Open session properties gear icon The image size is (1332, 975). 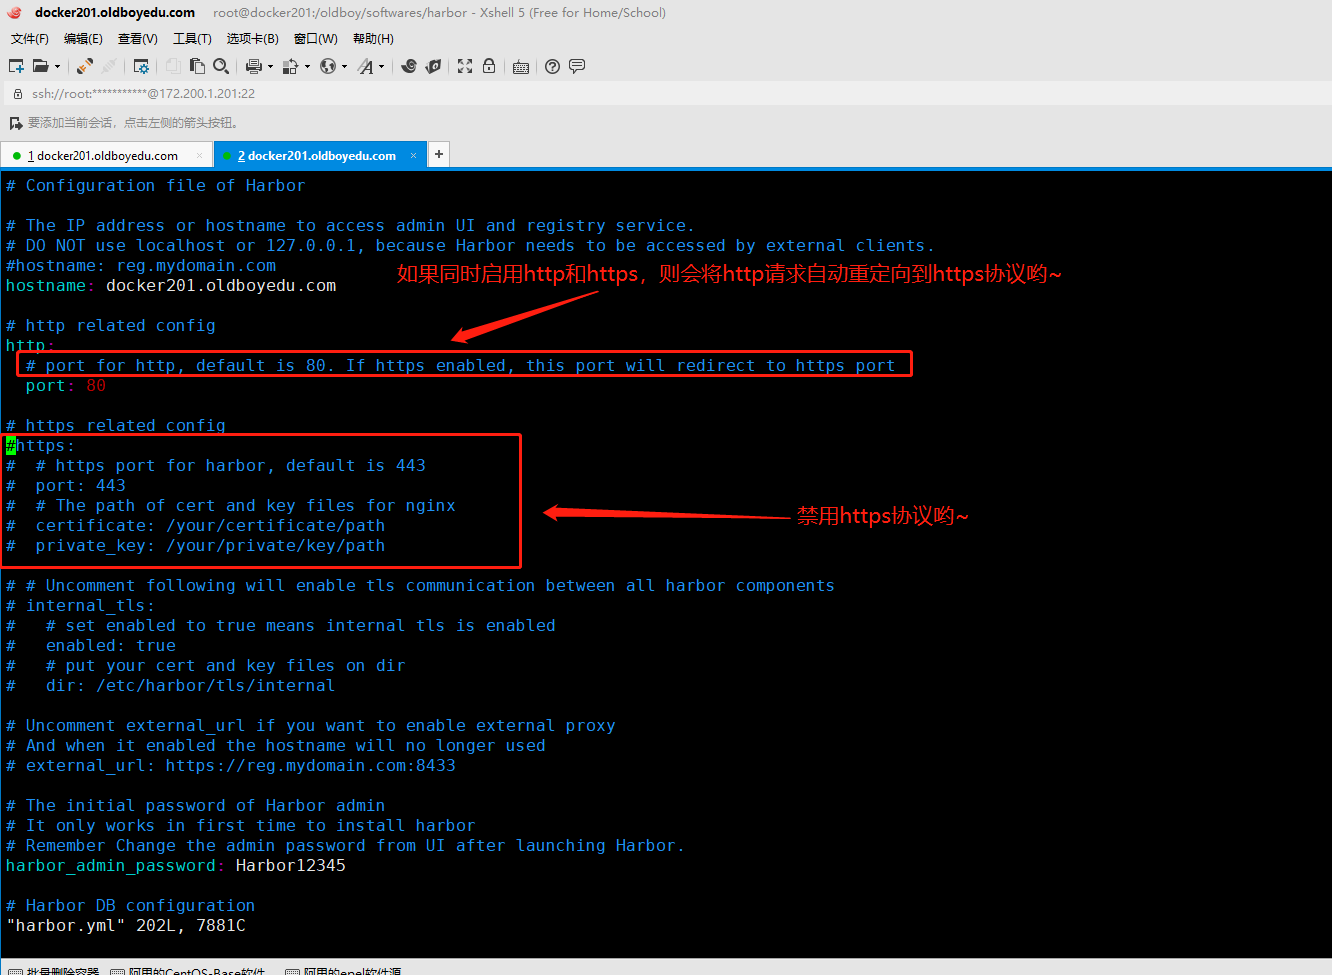[x=141, y=66]
